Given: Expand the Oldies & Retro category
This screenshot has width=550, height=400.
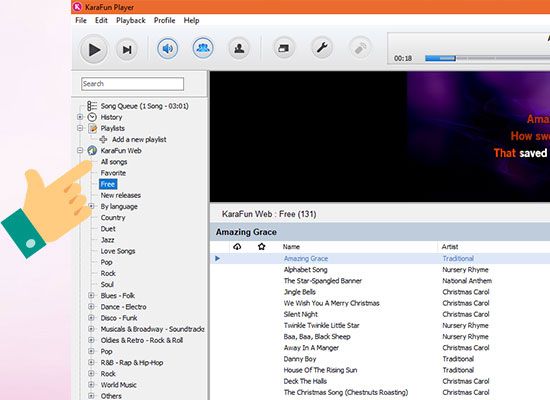Looking at the screenshot, I should (x=91, y=340).
